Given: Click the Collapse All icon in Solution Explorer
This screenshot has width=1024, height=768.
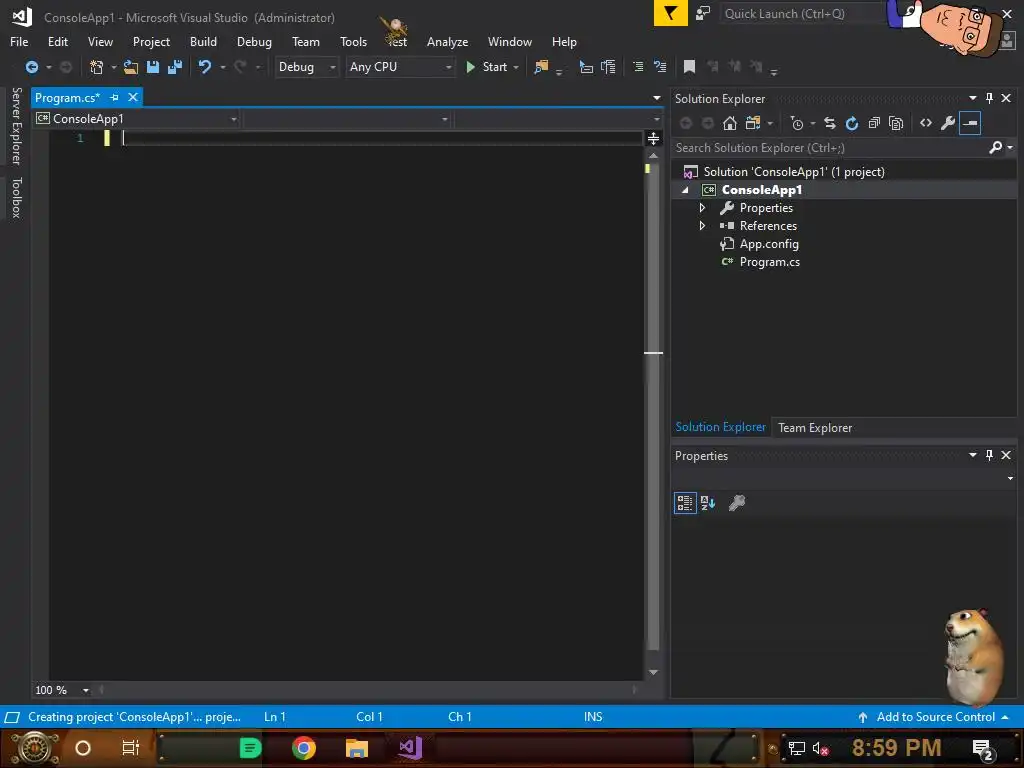Looking at the screenshot, I should tap(874, 123).
